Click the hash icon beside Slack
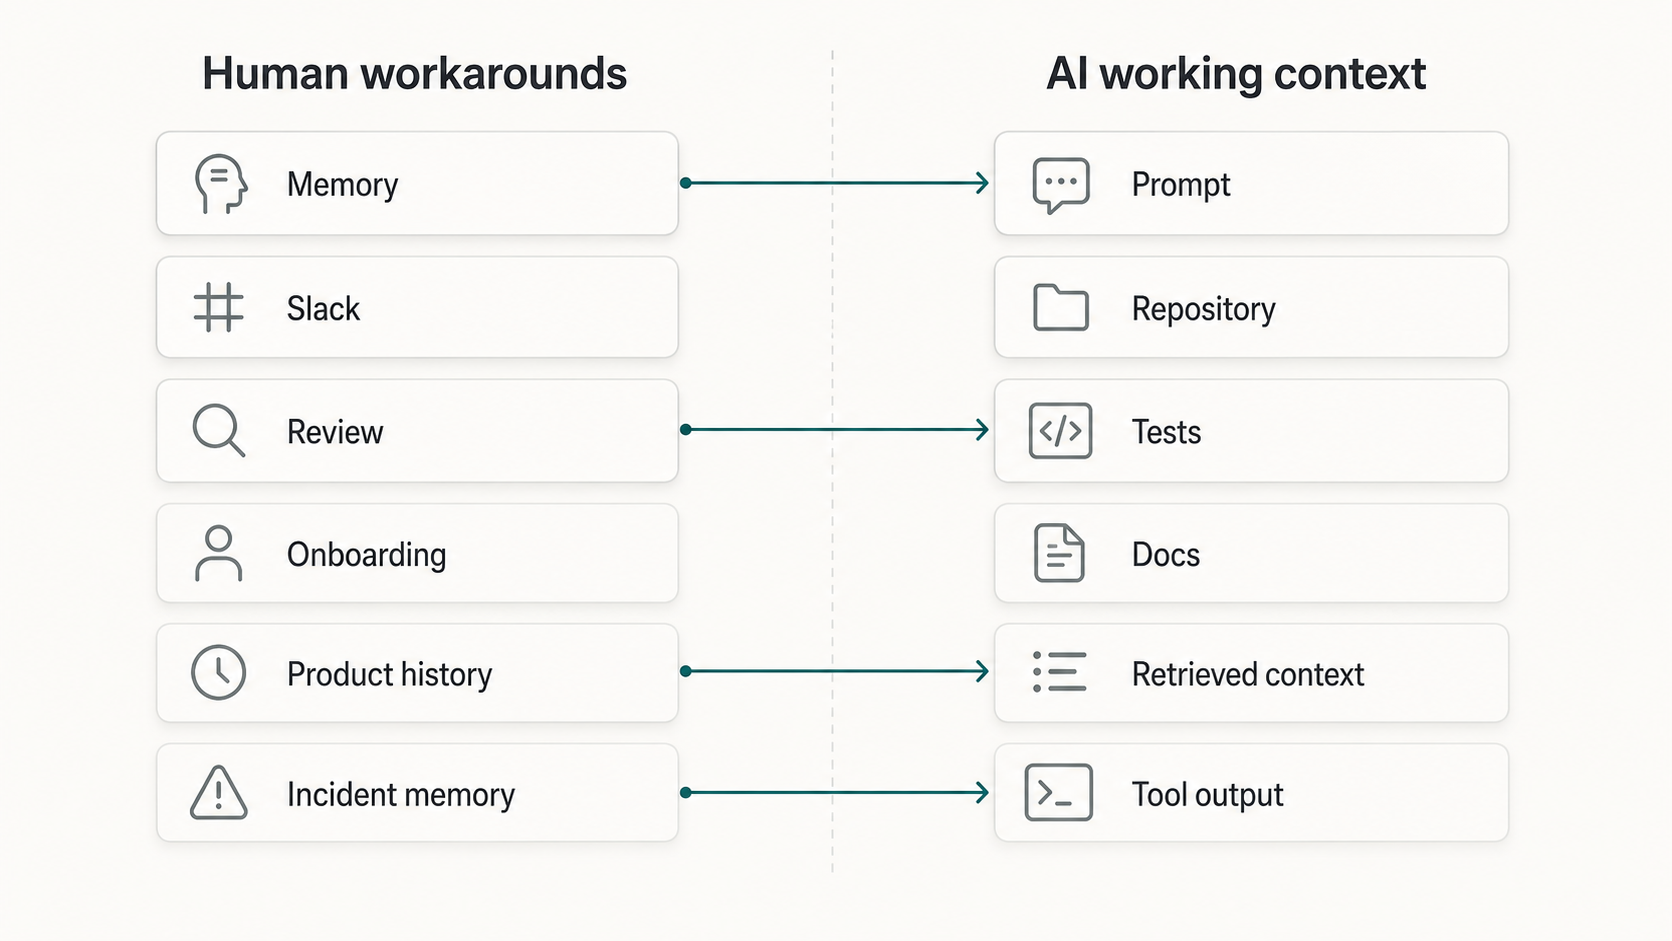This screenshot has width=1672, height=941. click(219, 308)
